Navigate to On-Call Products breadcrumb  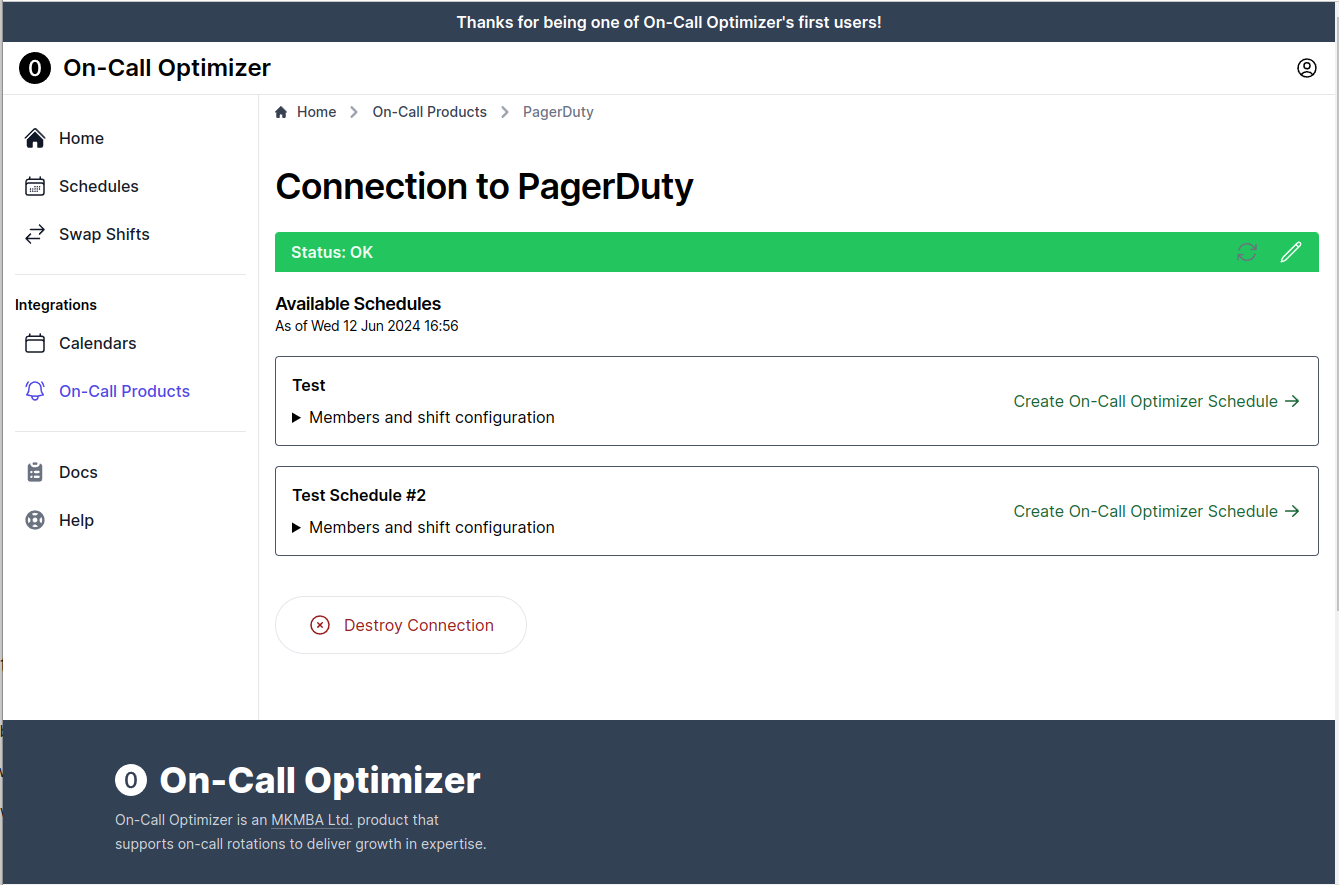coord(430,112)
